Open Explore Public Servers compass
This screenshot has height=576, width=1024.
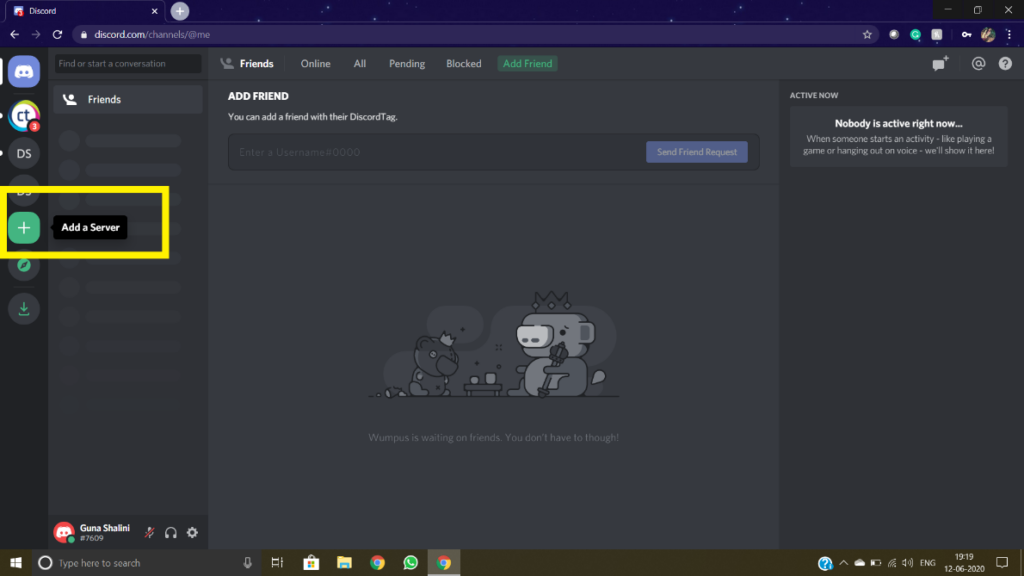tap(24, 265)
